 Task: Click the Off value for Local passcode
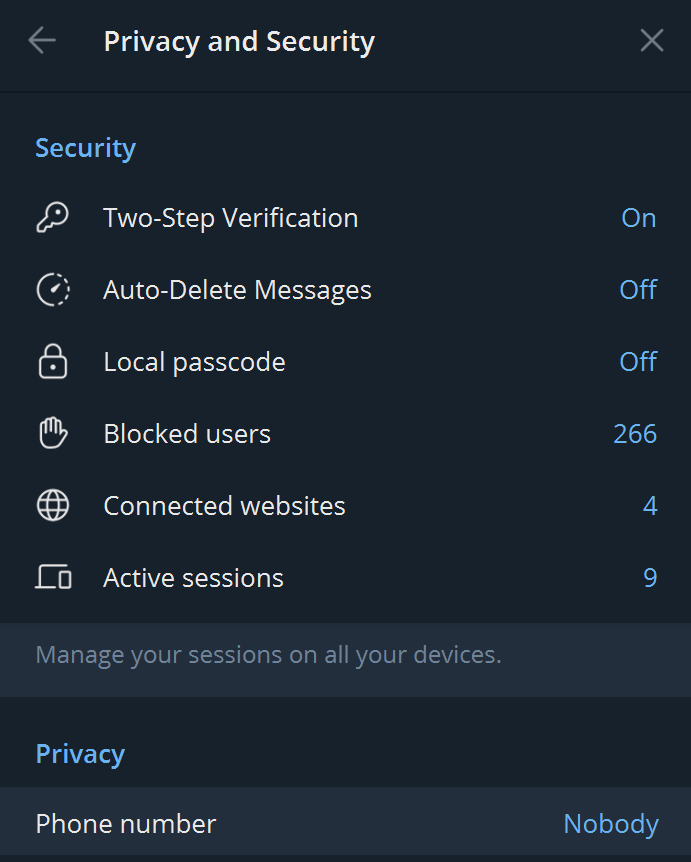638,360
